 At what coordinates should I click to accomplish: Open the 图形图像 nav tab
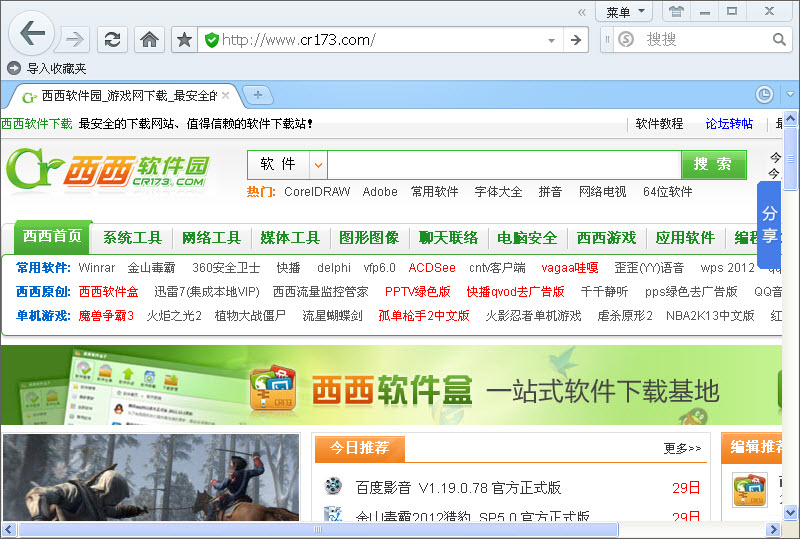[x=369, y=238]
